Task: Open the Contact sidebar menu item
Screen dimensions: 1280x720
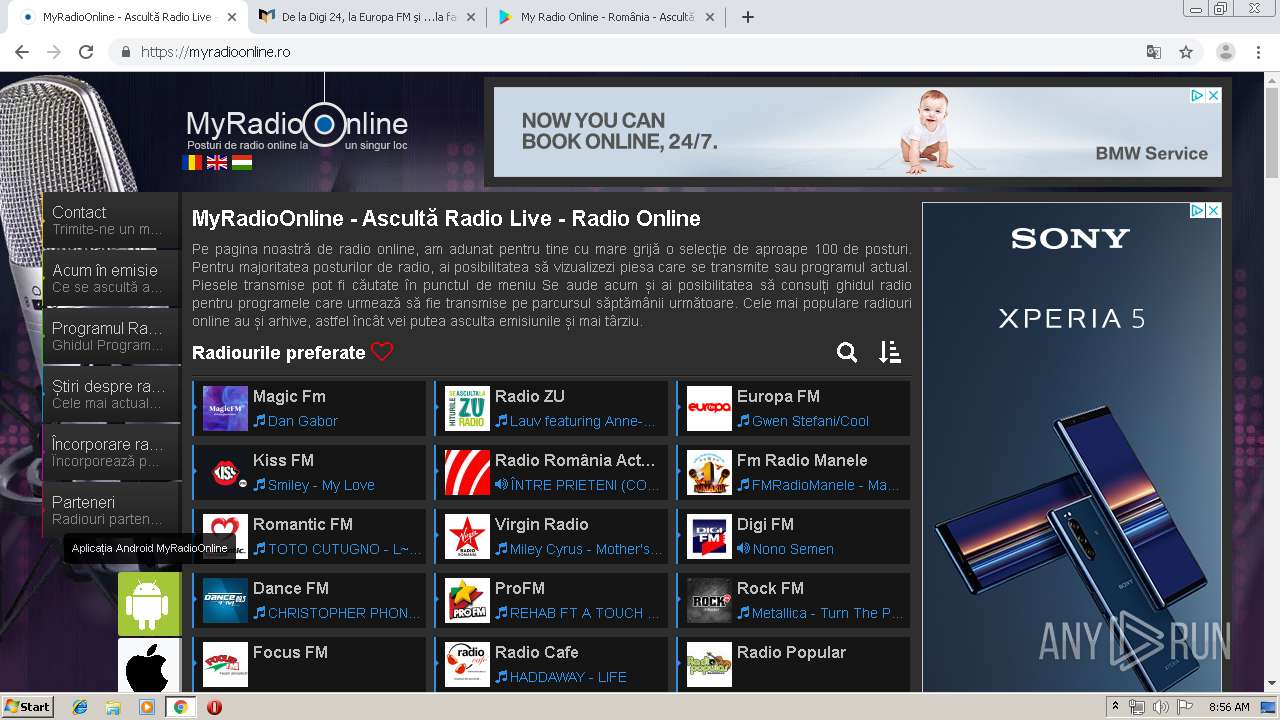Action: (x=111, y=220)
